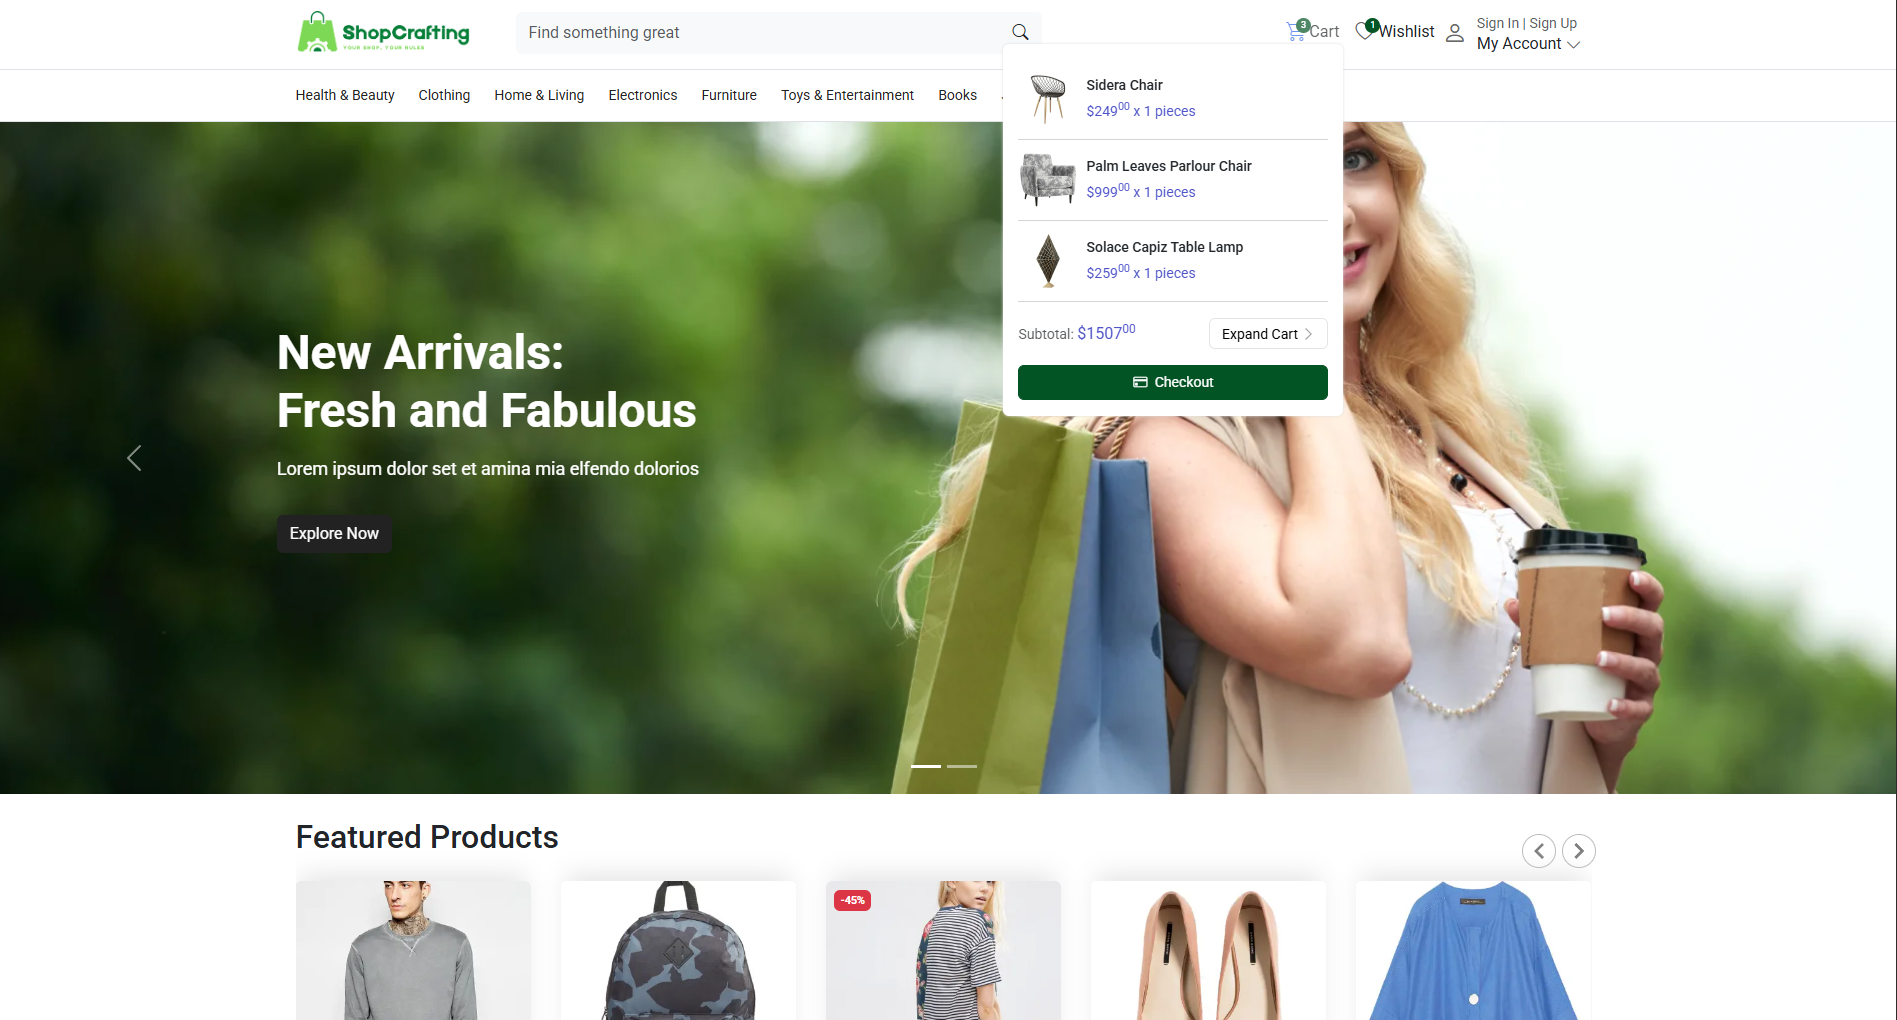Expand the My Account dropdown
Image resolution: width=1897 pixels, height=1020 pixels.
pos(1528,44)
